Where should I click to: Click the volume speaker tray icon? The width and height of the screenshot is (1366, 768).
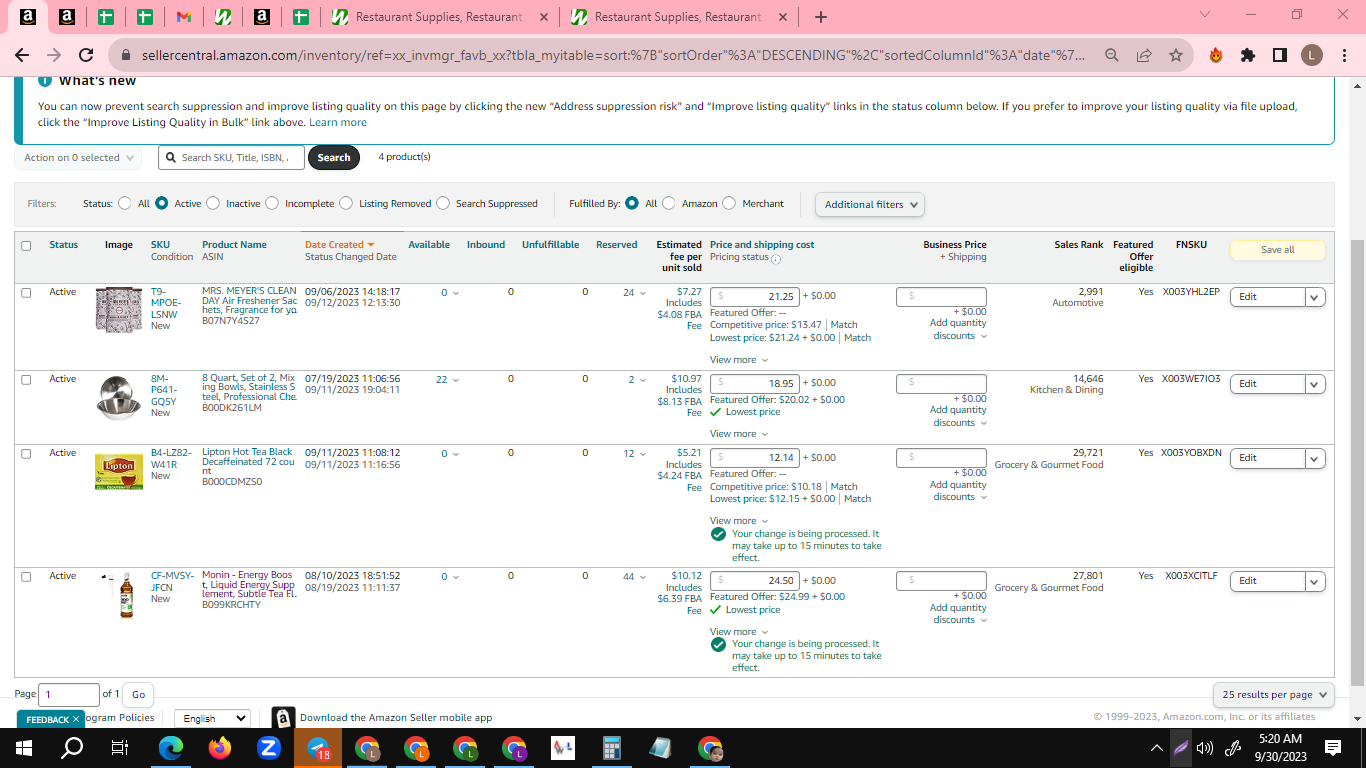(x=1205, y=747)
